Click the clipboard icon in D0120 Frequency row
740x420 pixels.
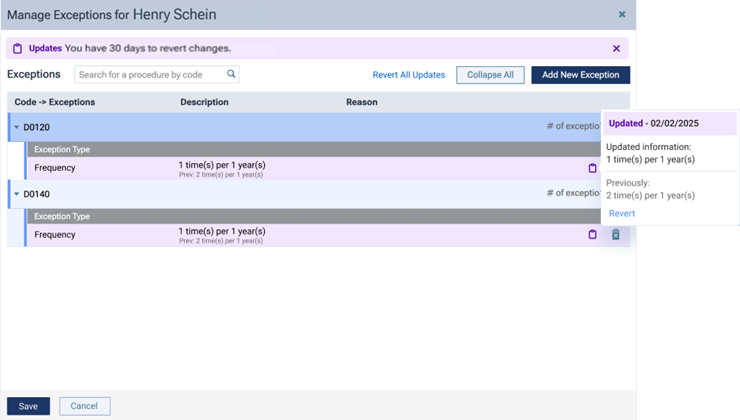[592, 168]
